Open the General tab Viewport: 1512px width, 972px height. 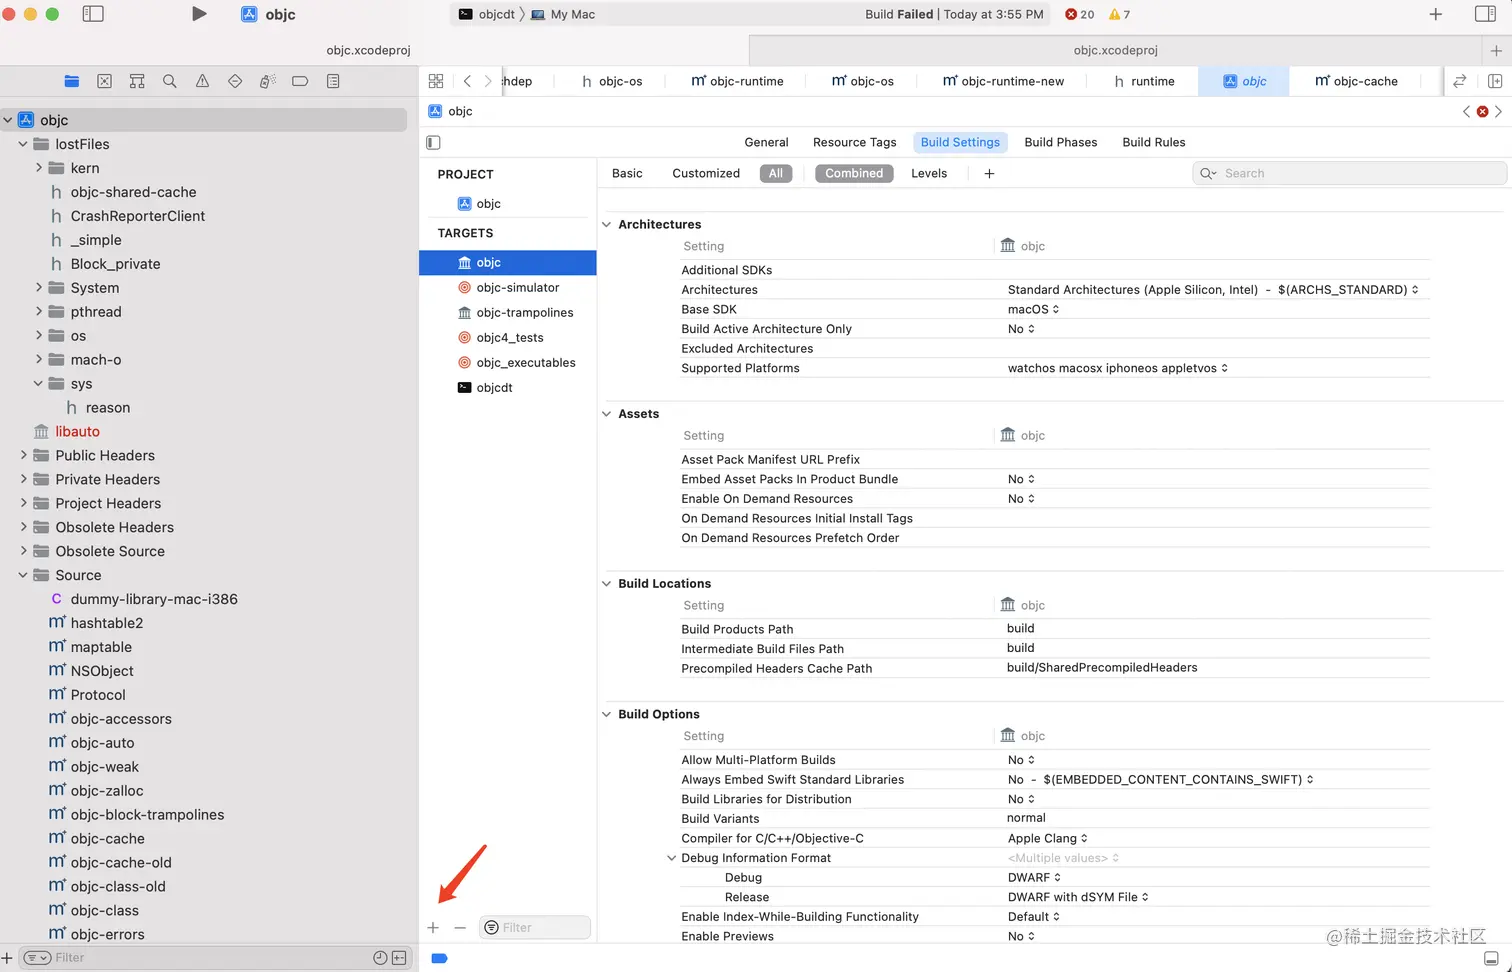[767, 142]
